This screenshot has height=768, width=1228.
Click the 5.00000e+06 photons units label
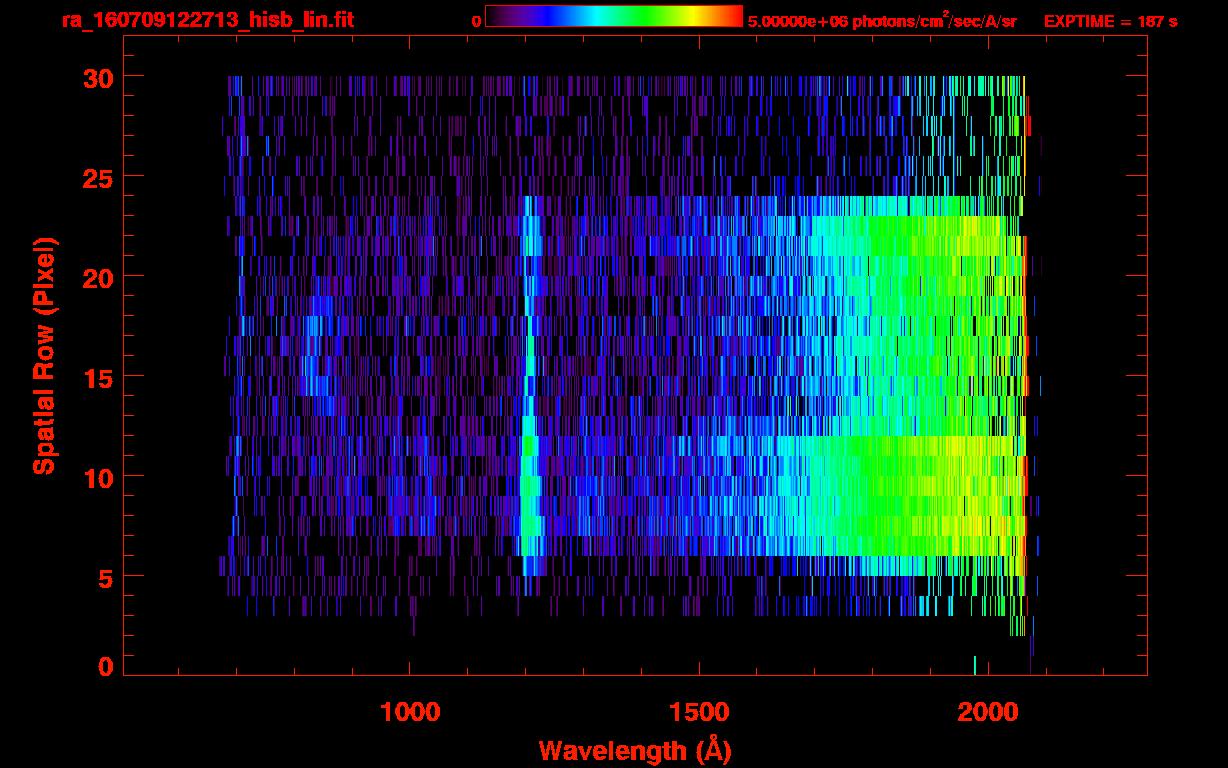[x=882, y=20]
